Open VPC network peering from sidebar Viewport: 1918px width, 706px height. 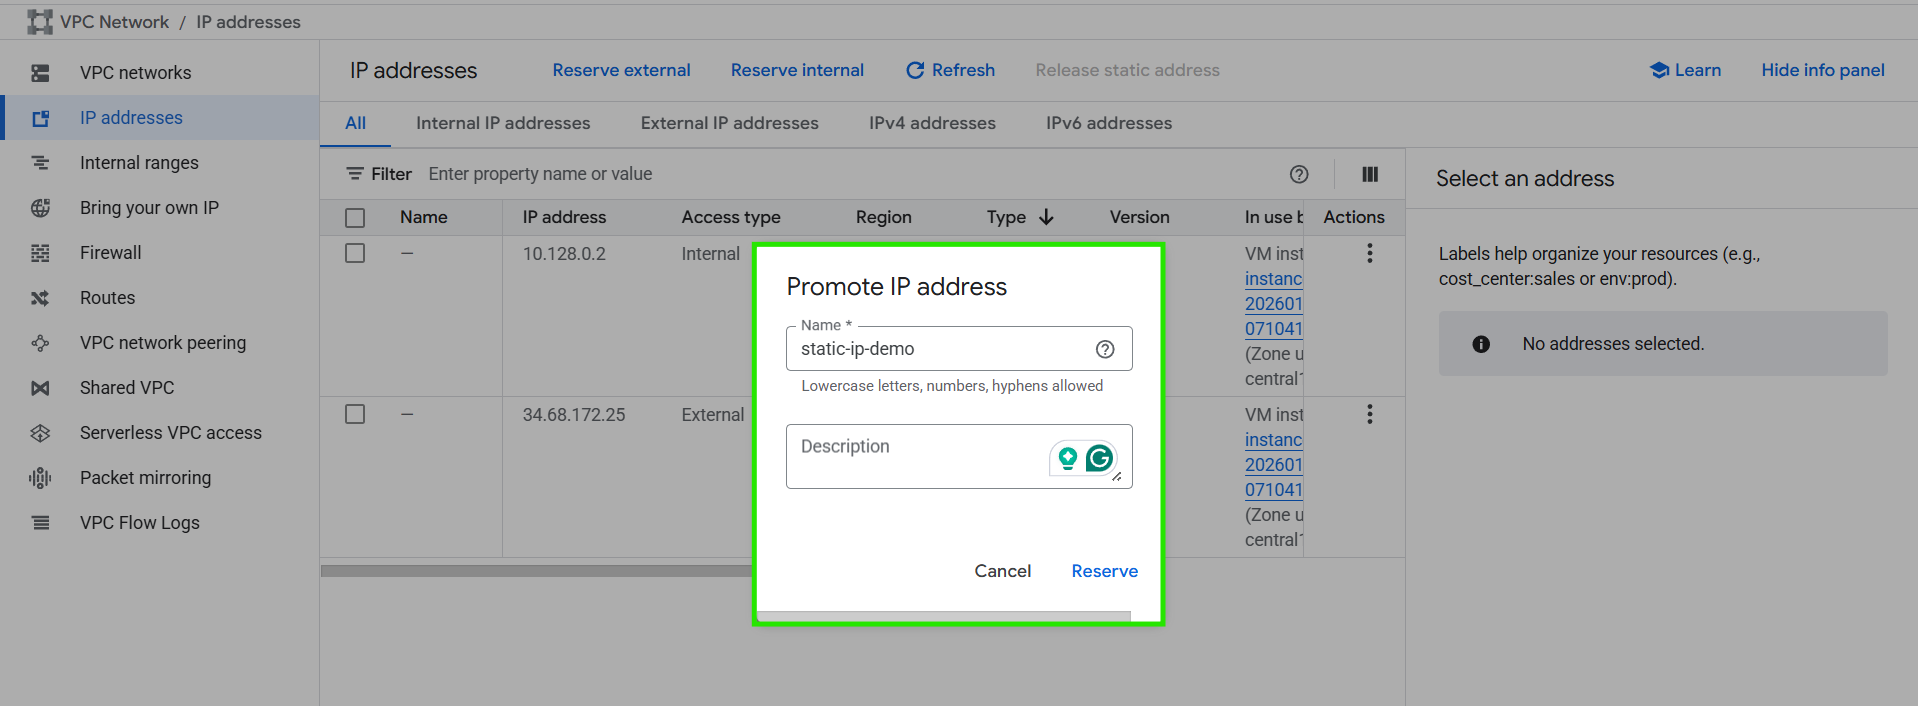pos(162,343)
